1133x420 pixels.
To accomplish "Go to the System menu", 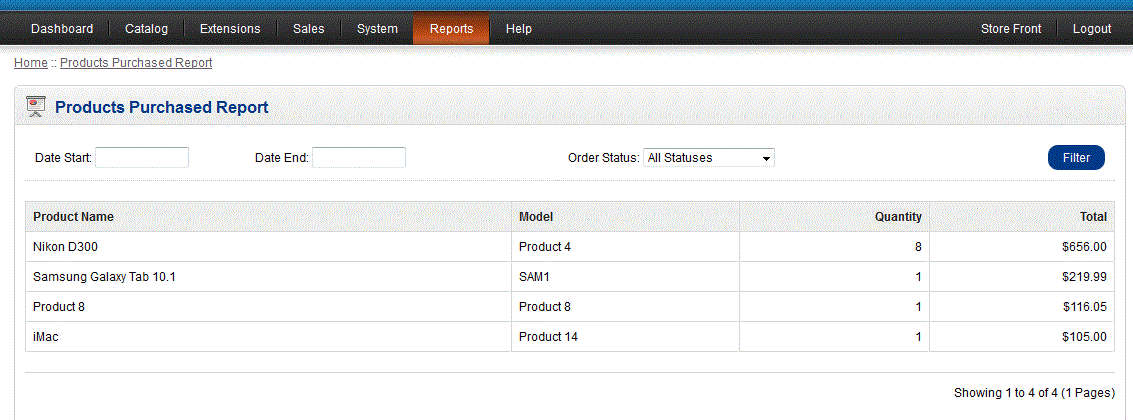I will click(377, 29).
